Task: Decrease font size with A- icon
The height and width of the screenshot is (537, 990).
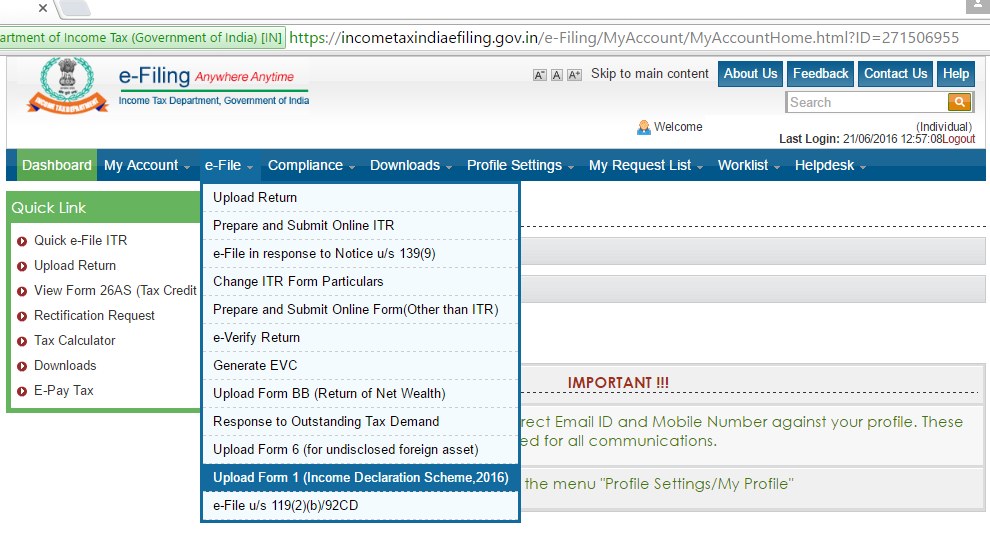Action: click(539, 75)
